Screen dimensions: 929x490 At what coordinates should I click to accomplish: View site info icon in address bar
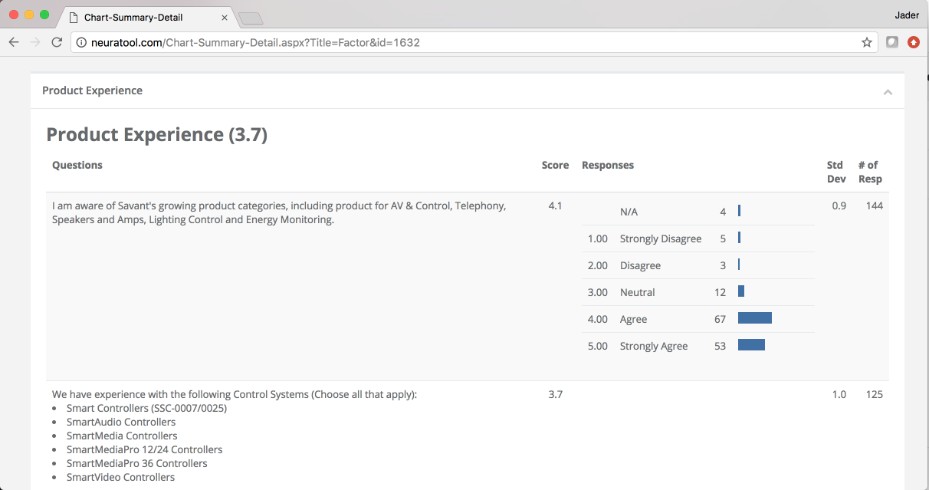81,43
